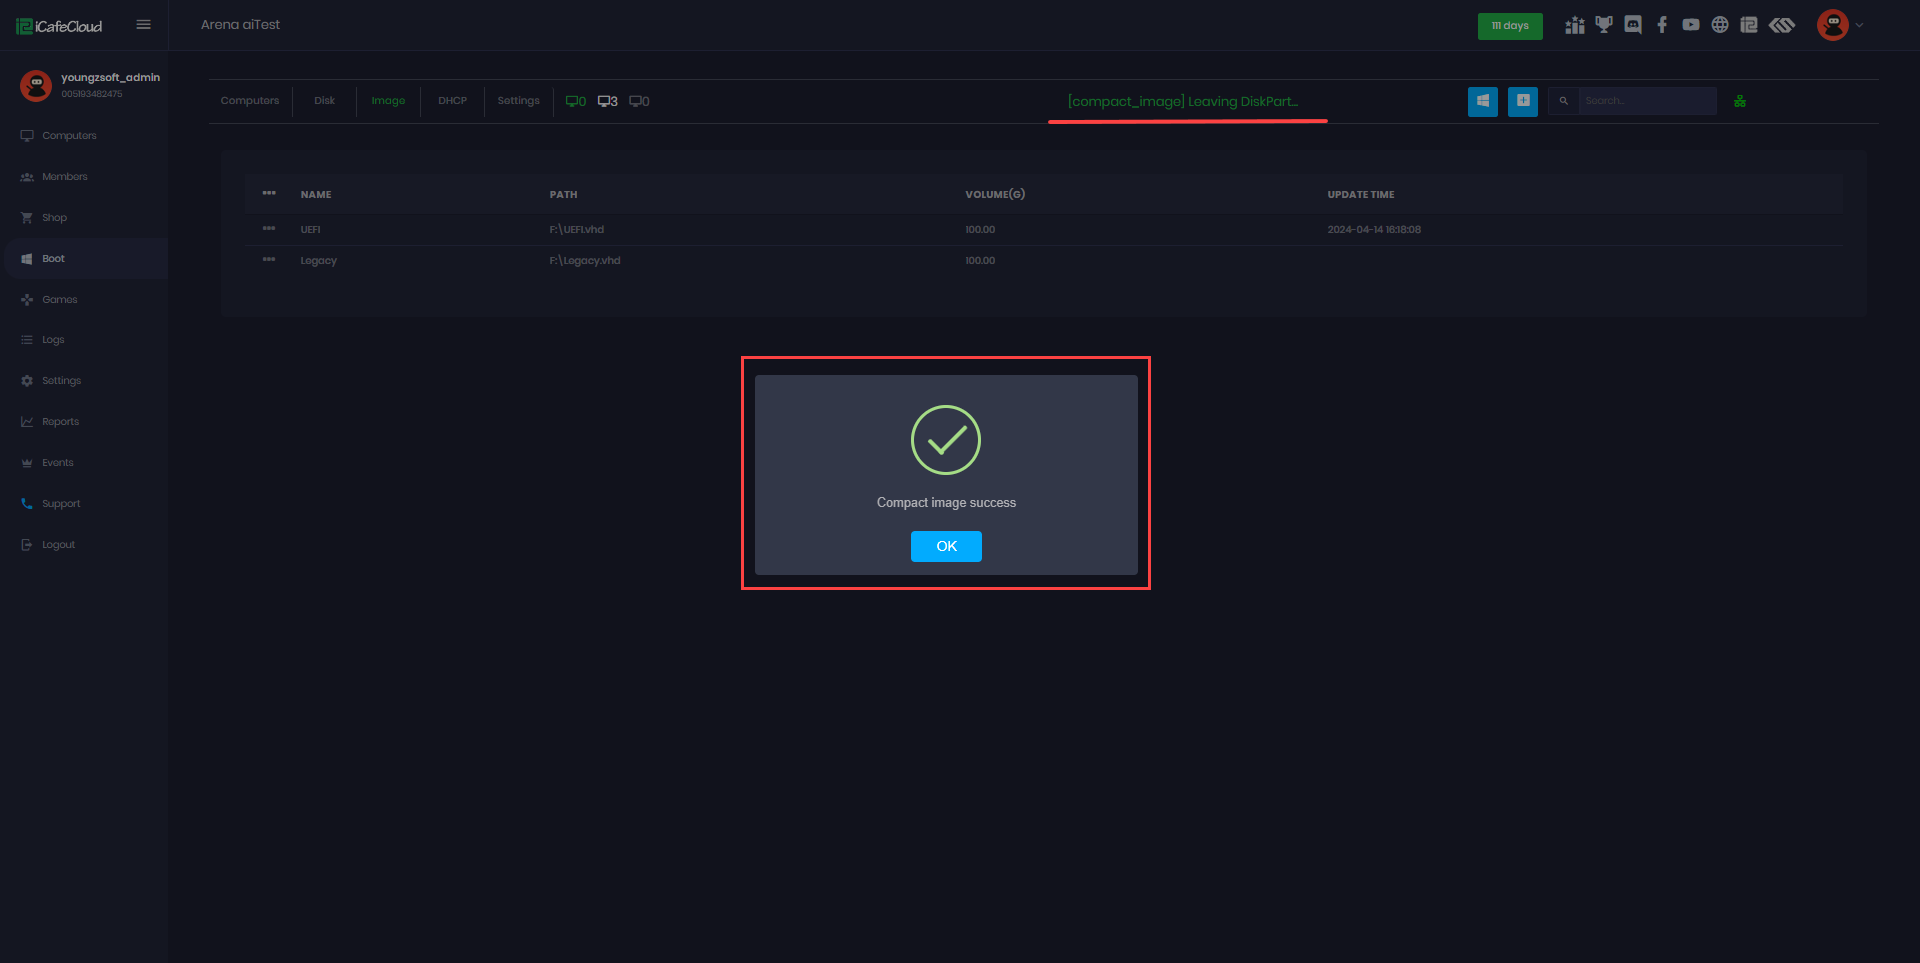The width and height of the screenshot is (1920, 963).
Task: Select Games in the left sidebar
Action: coord(59,299)
